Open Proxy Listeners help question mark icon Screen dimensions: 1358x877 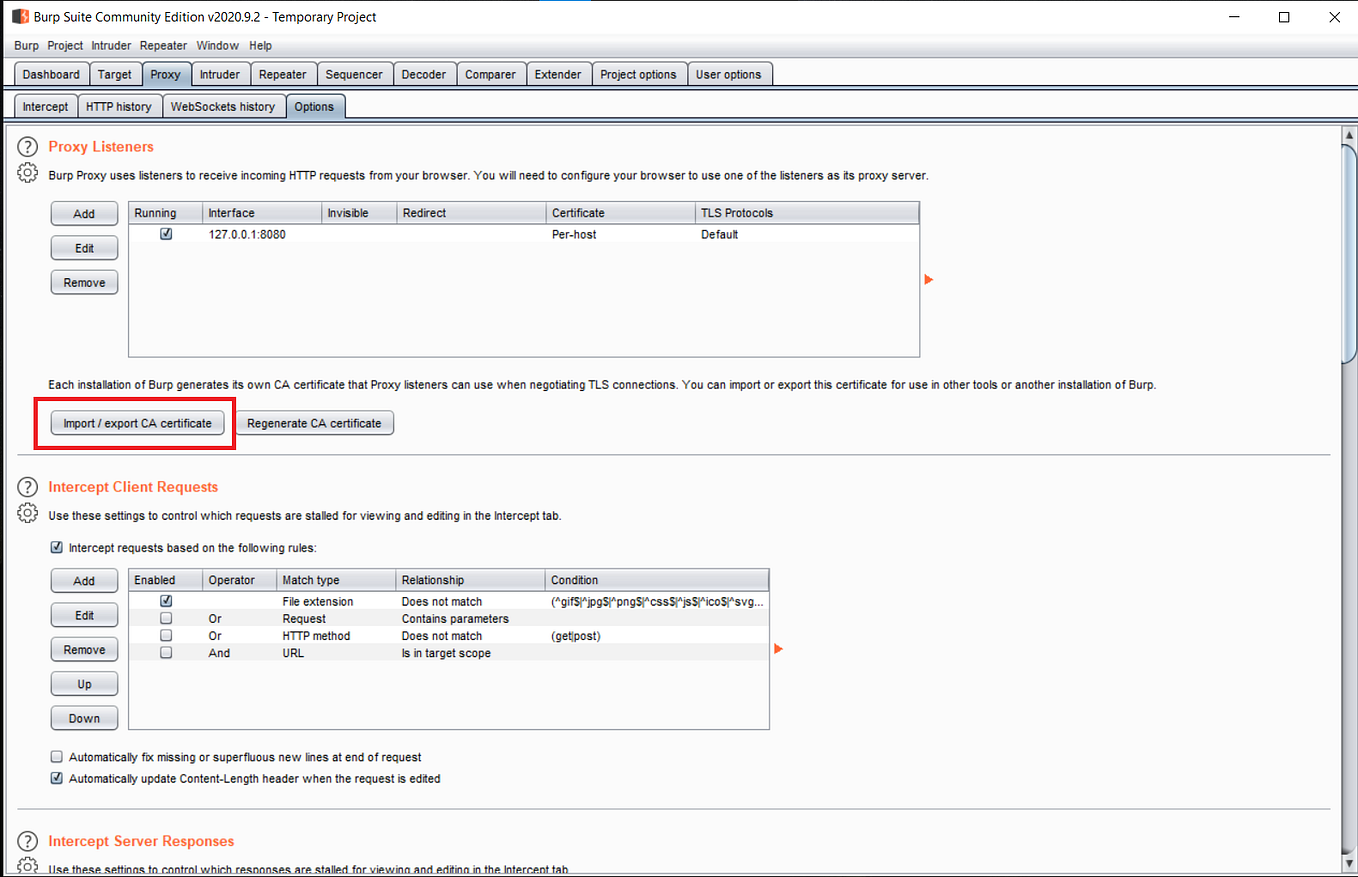(28, 147)
